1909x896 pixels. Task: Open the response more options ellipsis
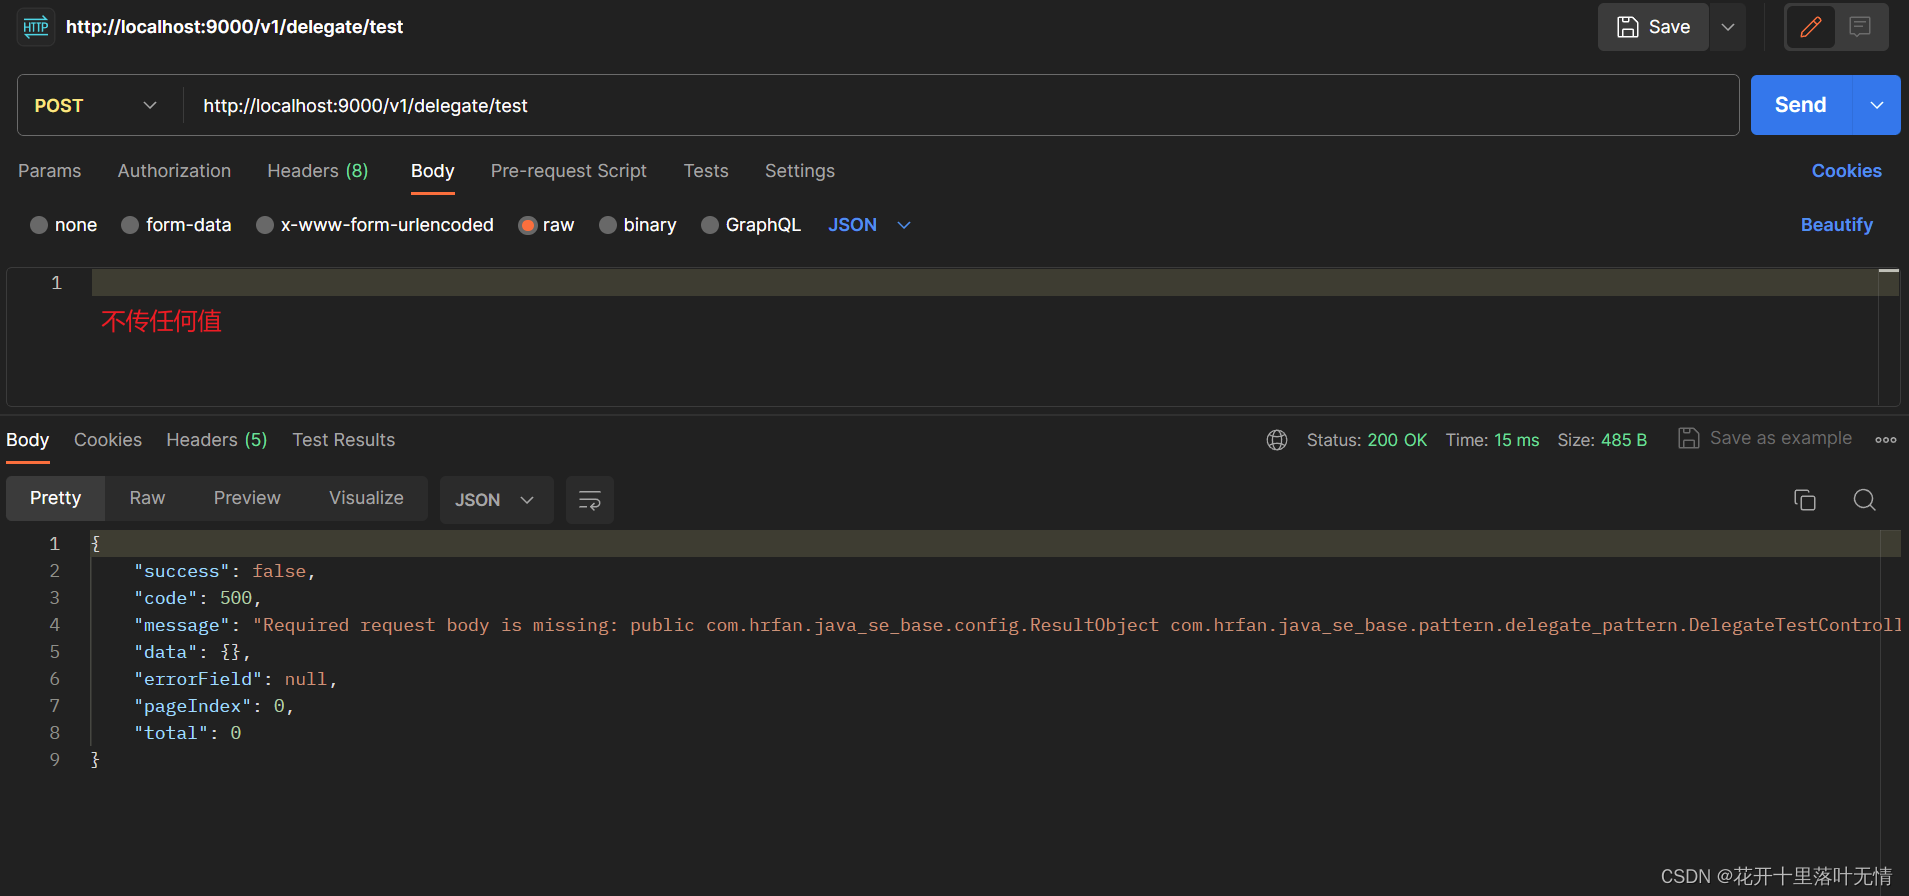pos(1886,440)
